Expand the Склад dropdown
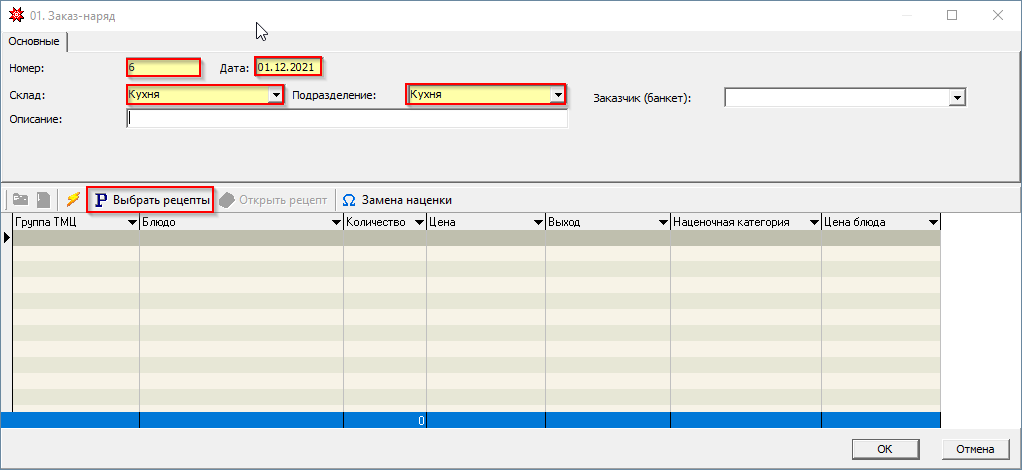 coord(275,95)
